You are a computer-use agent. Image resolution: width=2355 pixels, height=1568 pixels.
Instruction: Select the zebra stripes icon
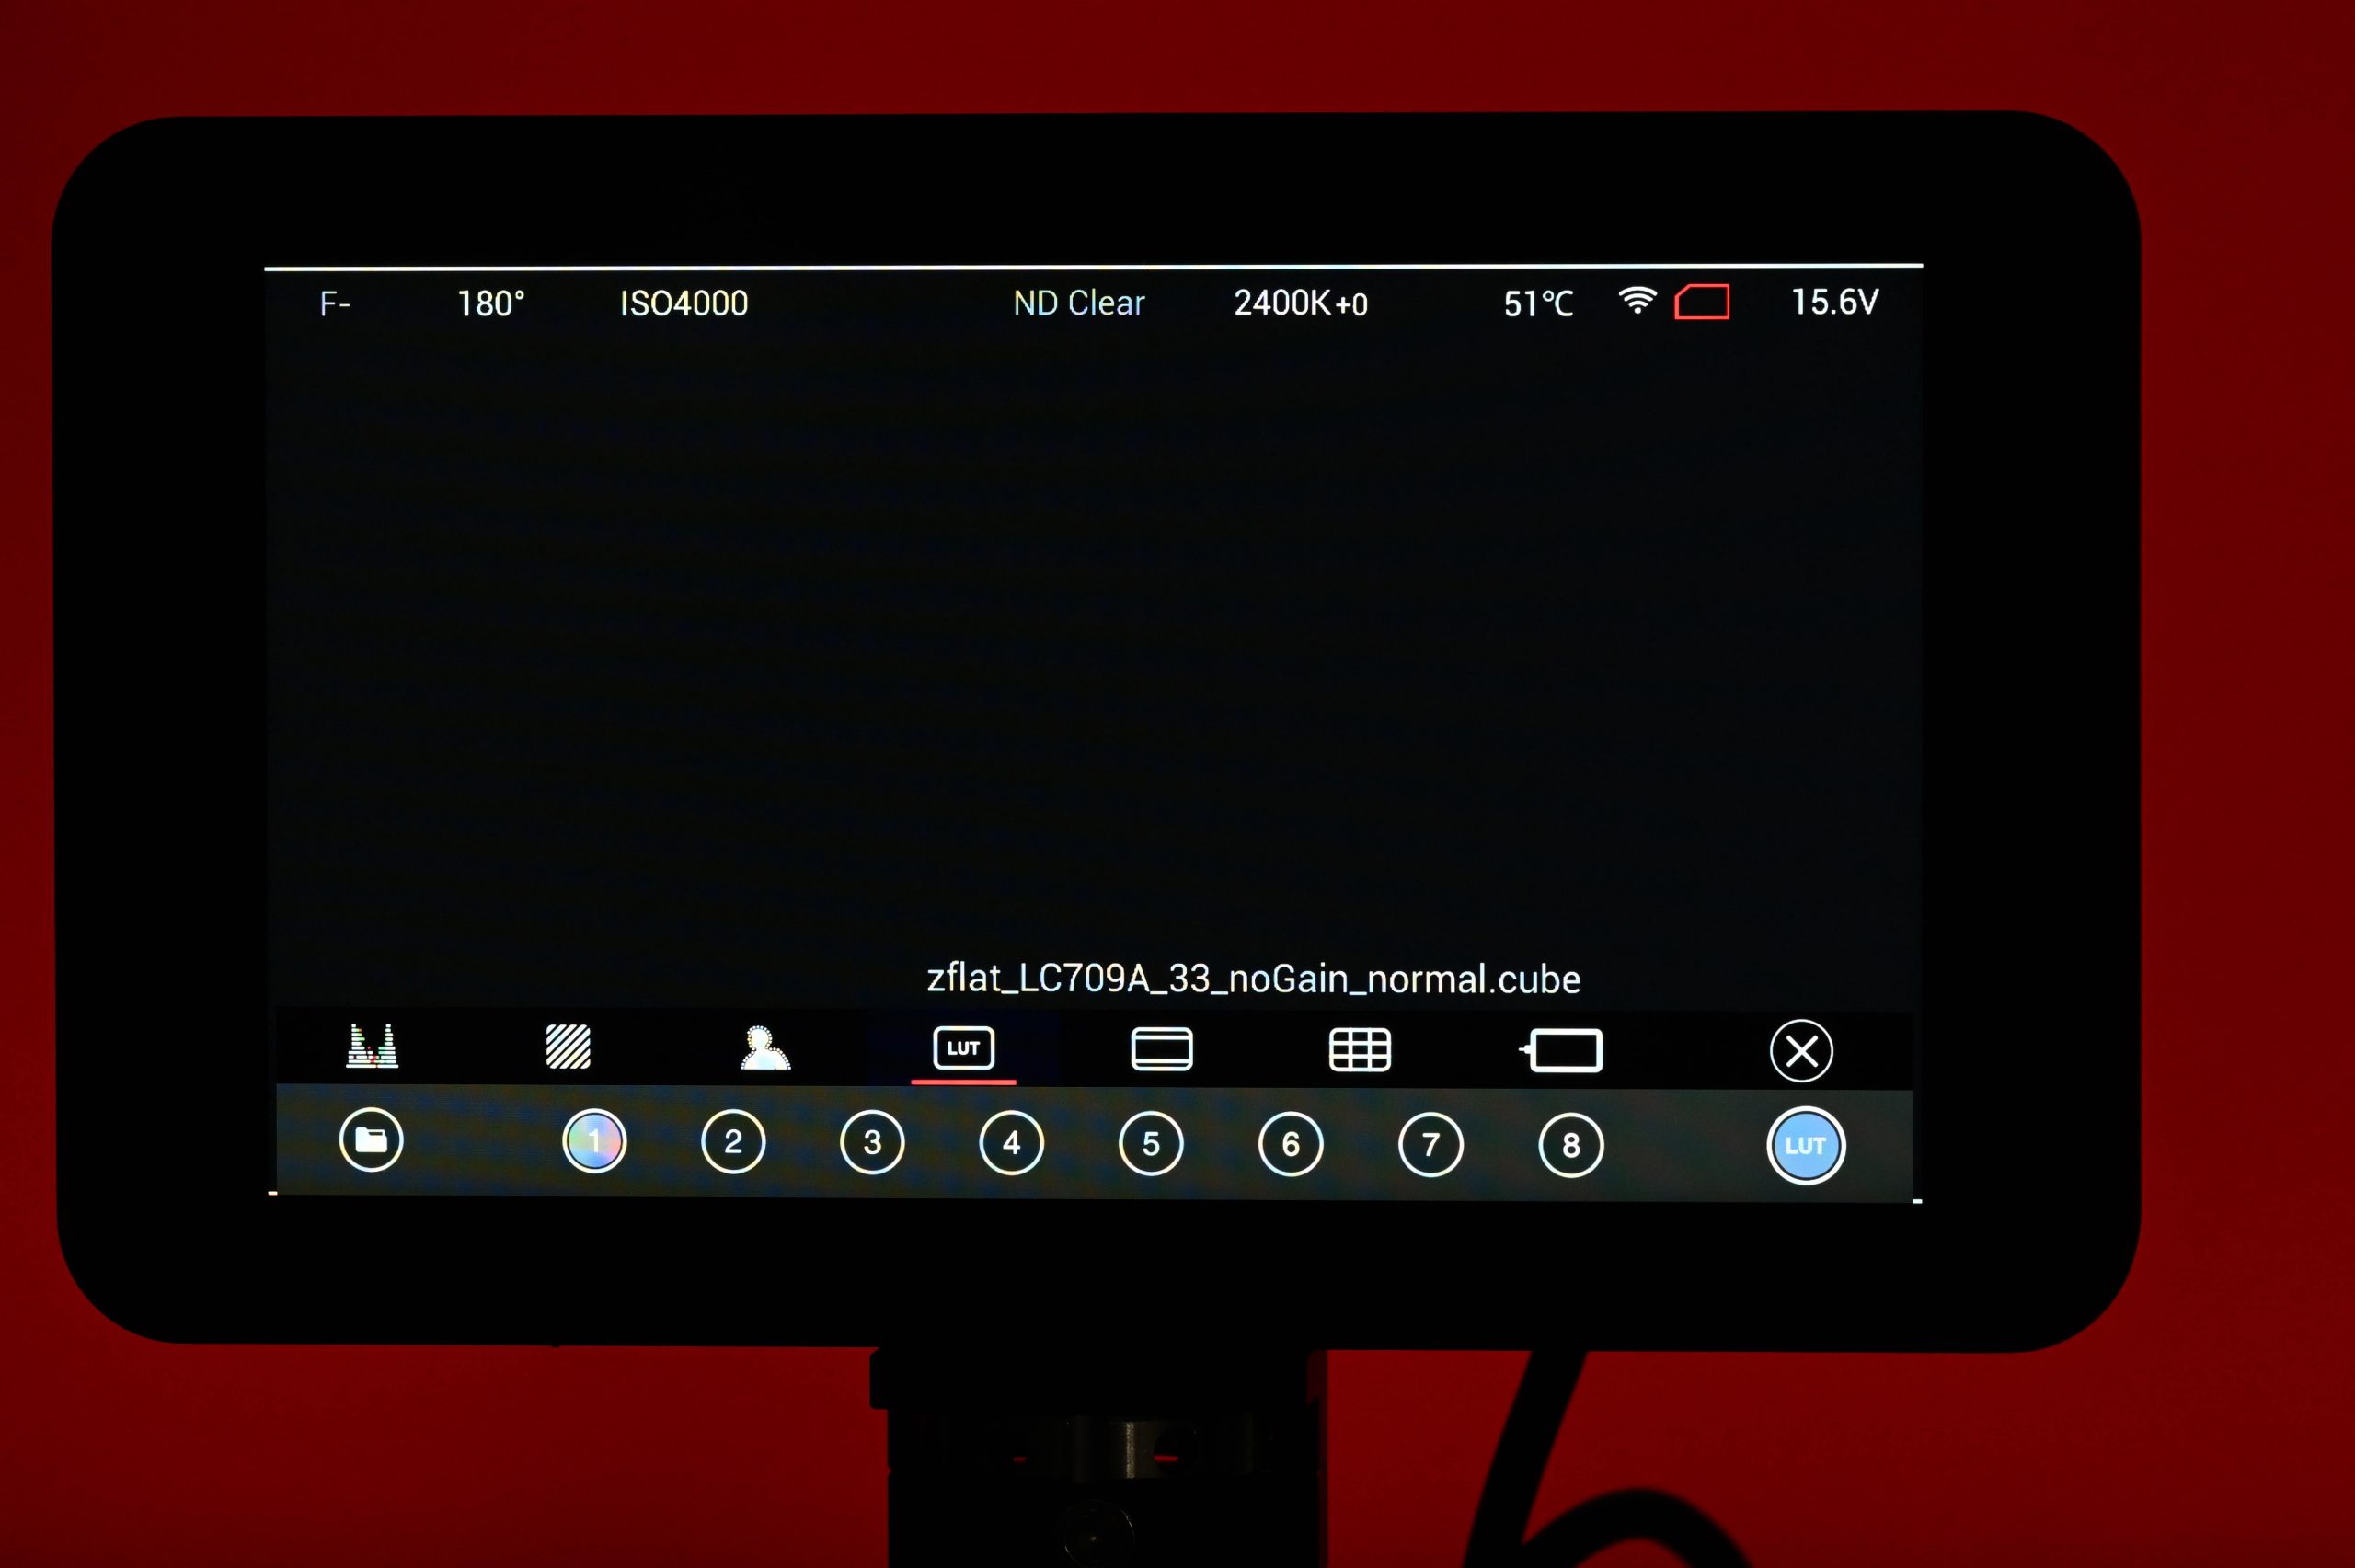568,1047
